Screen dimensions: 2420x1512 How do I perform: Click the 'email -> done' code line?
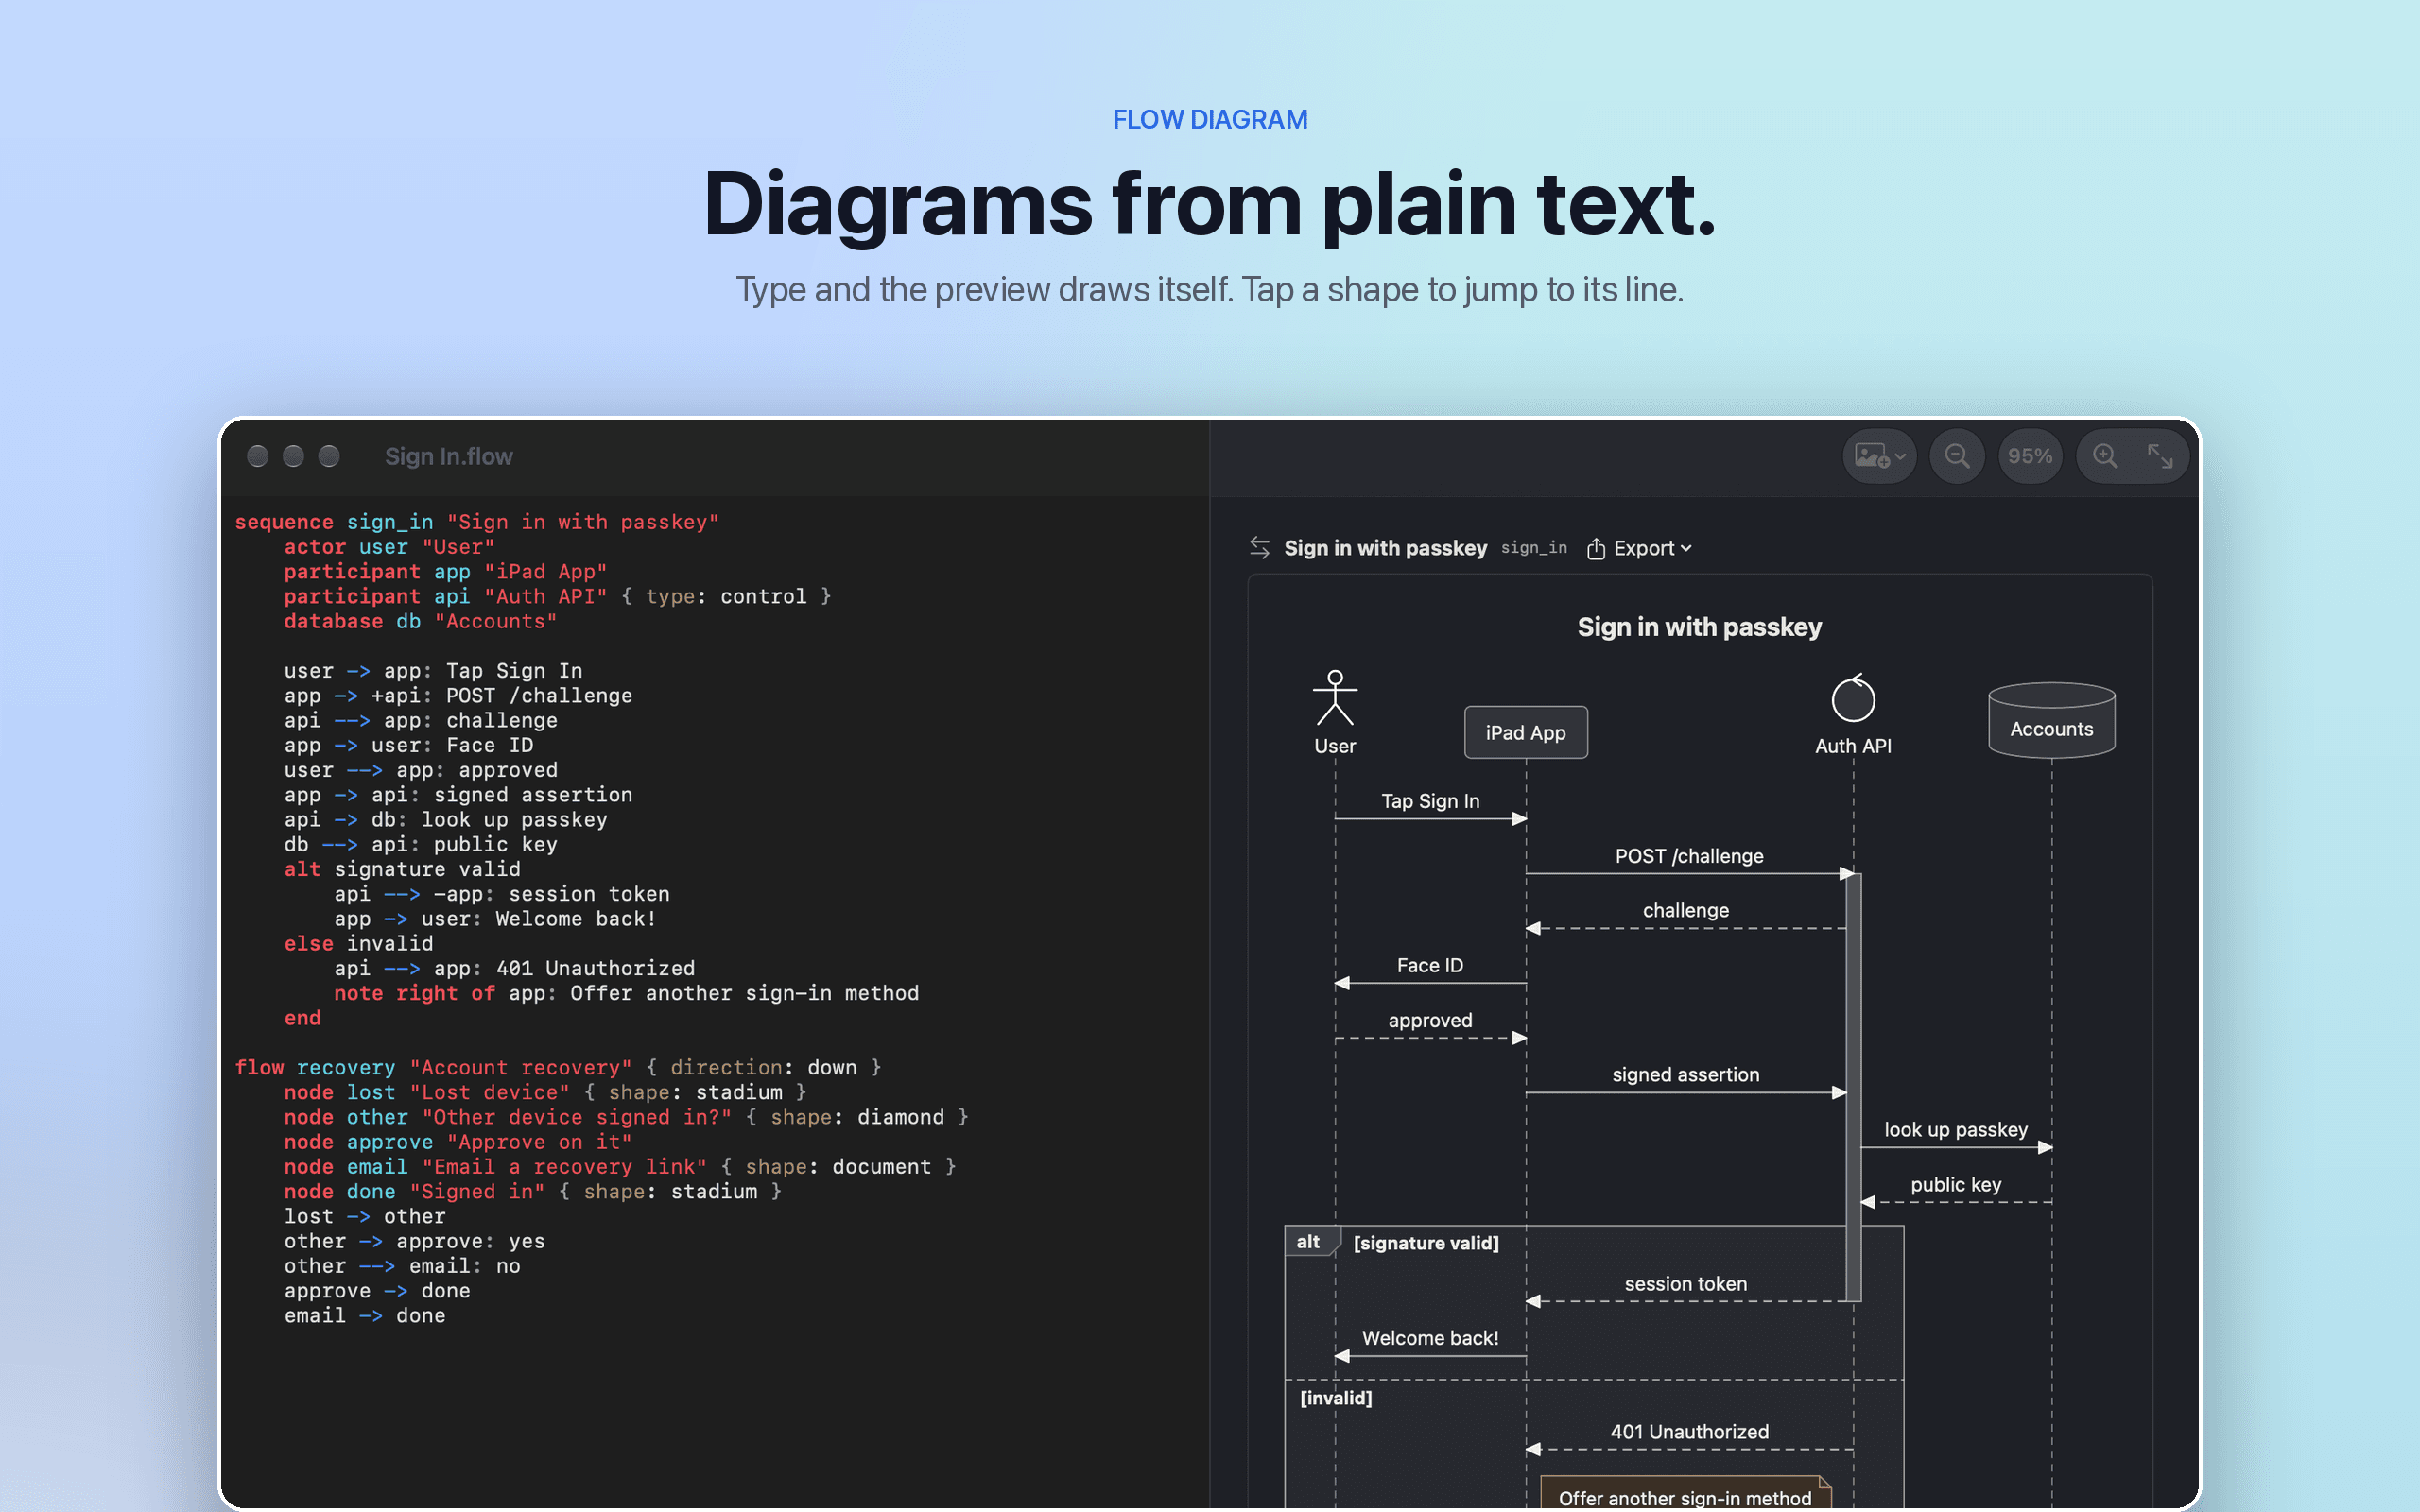point(365,1315)
